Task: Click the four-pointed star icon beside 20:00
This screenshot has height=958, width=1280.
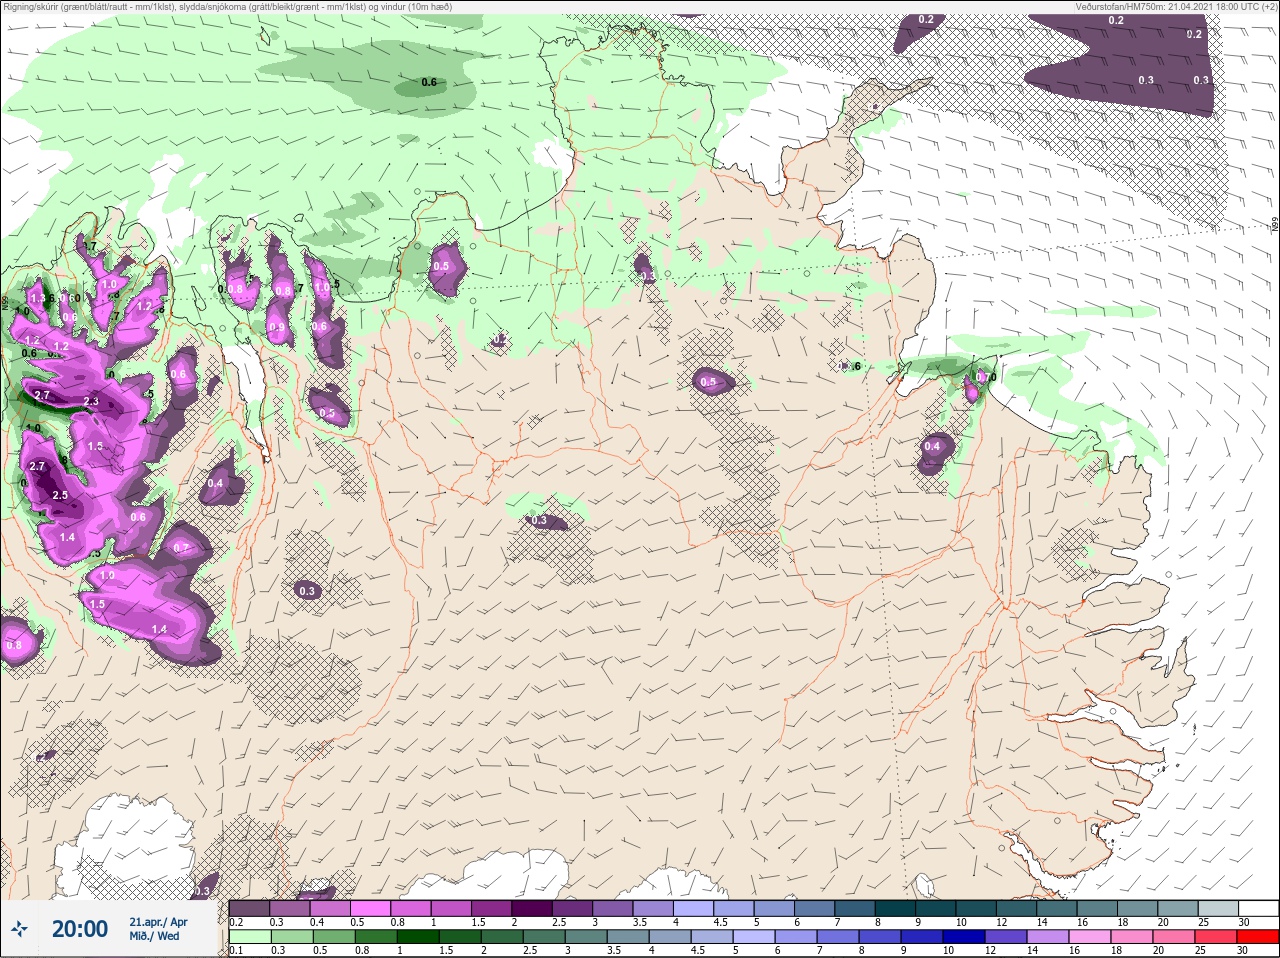Action: coord(19,929)
